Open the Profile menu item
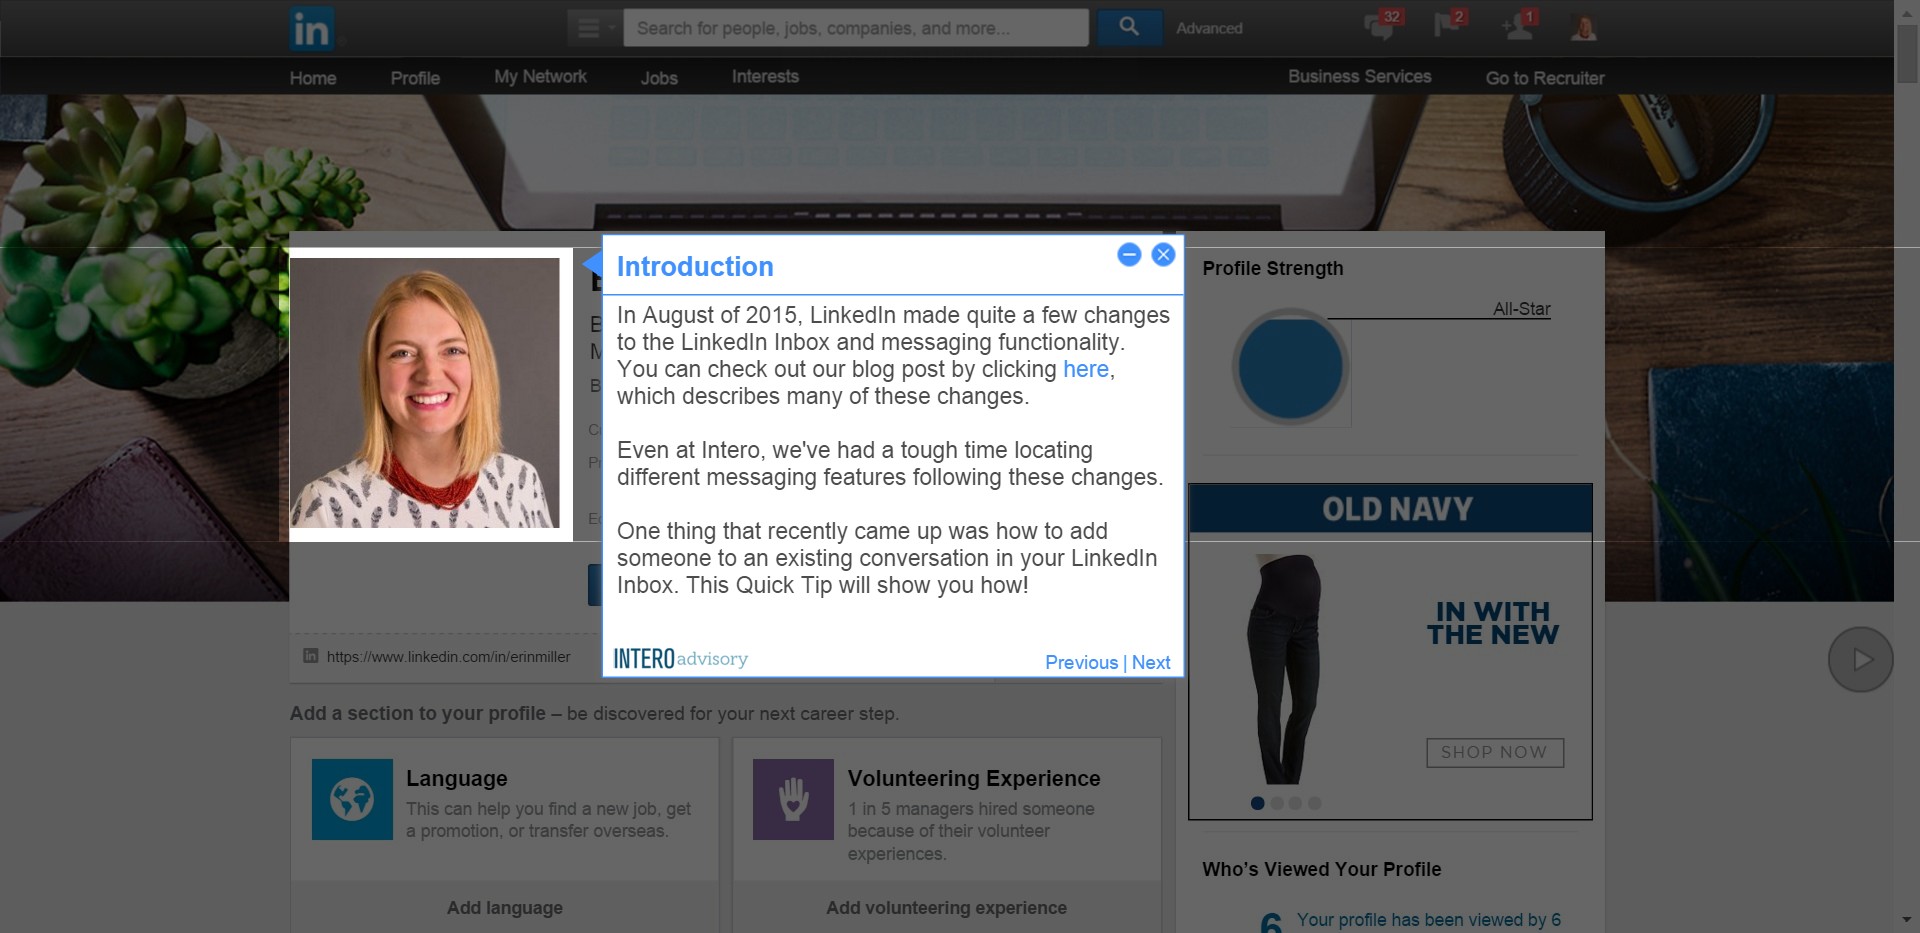The image size is (1920, 933). pos(415,78)
